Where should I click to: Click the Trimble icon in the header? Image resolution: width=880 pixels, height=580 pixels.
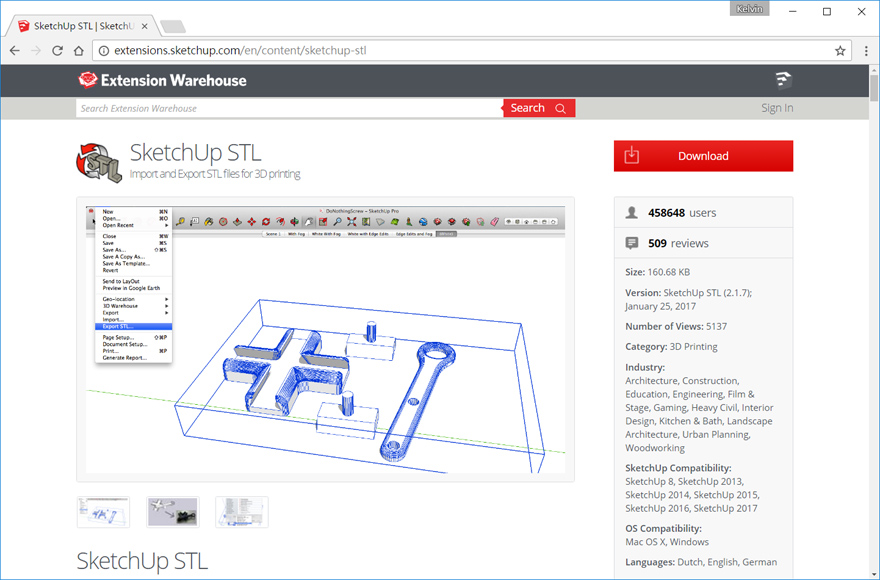(783, 80)
